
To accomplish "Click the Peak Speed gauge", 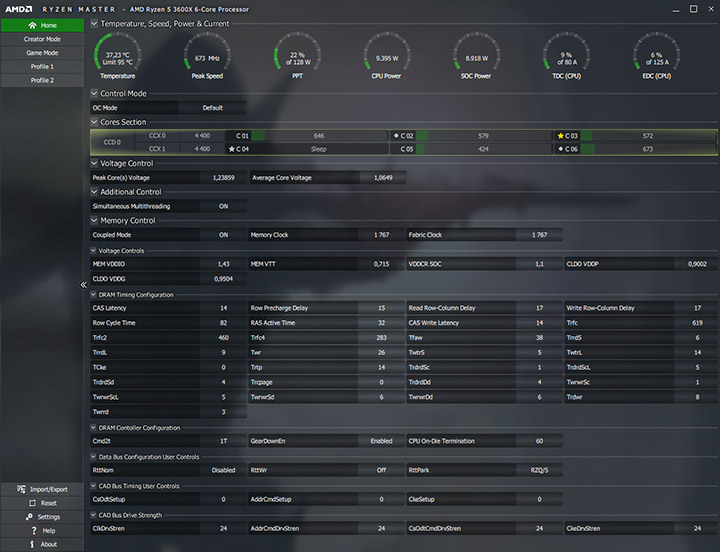I will click(x=207, y=56).
